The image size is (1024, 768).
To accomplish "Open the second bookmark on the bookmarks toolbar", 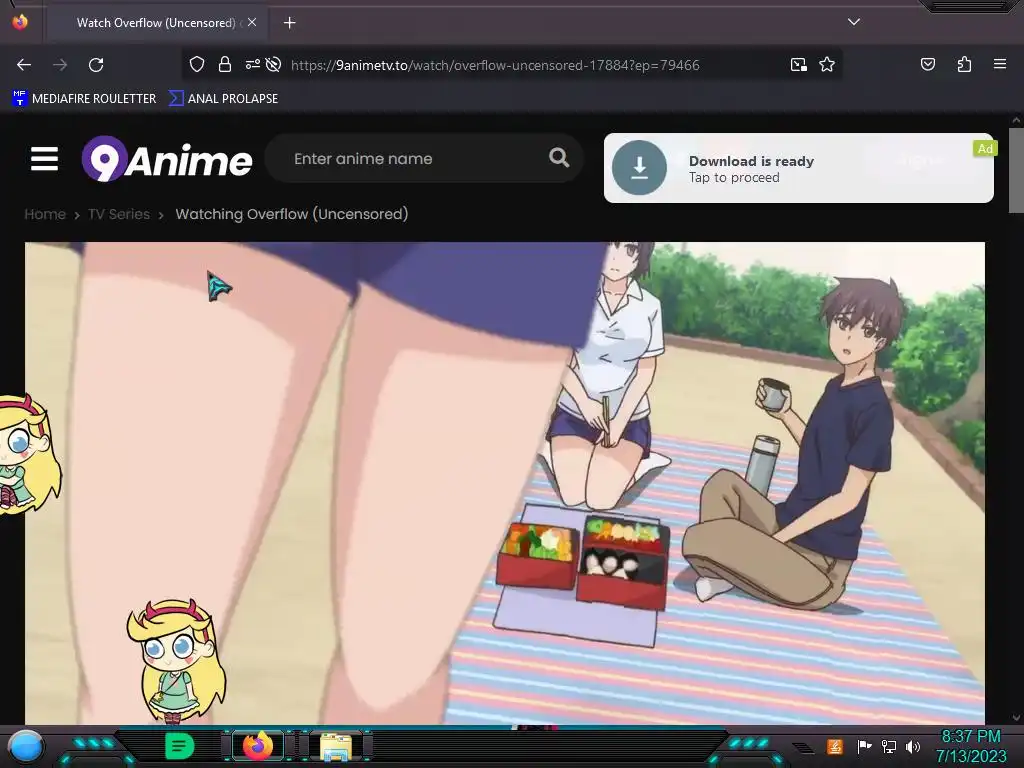I will (223, 99).
